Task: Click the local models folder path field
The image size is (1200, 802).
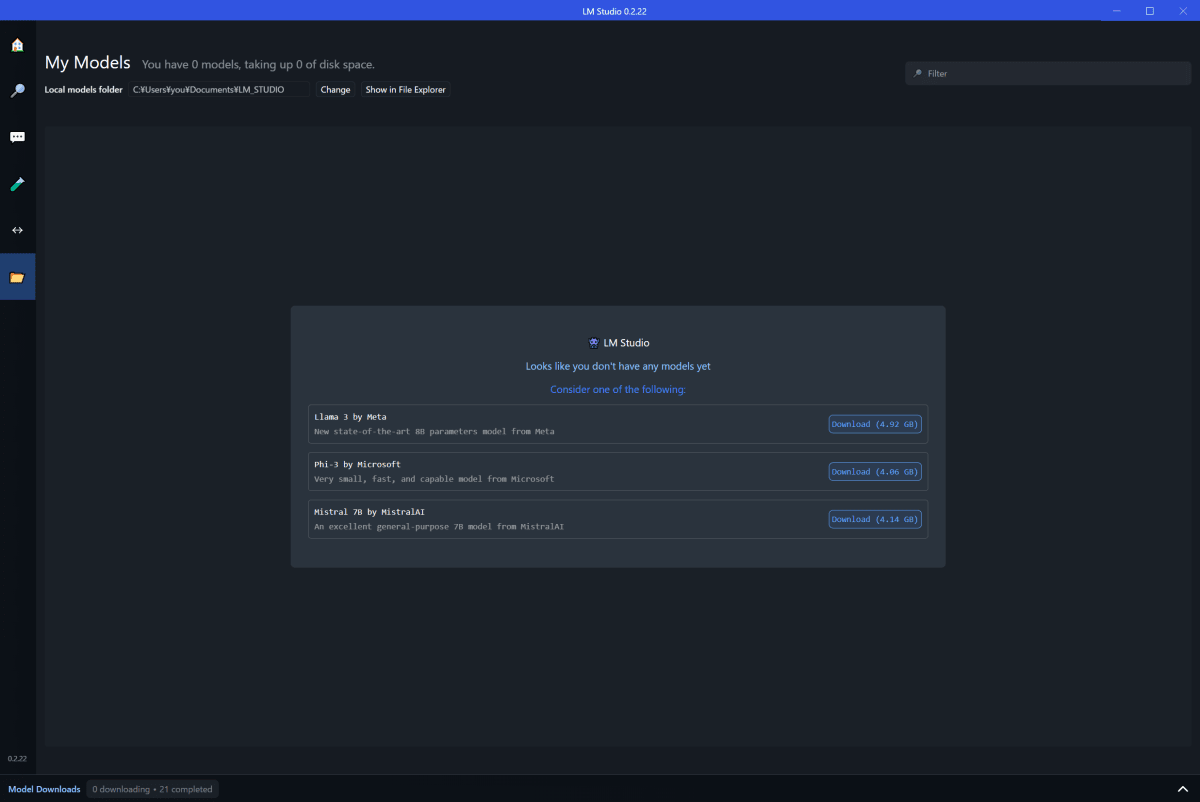Action: tap(219, 90)
